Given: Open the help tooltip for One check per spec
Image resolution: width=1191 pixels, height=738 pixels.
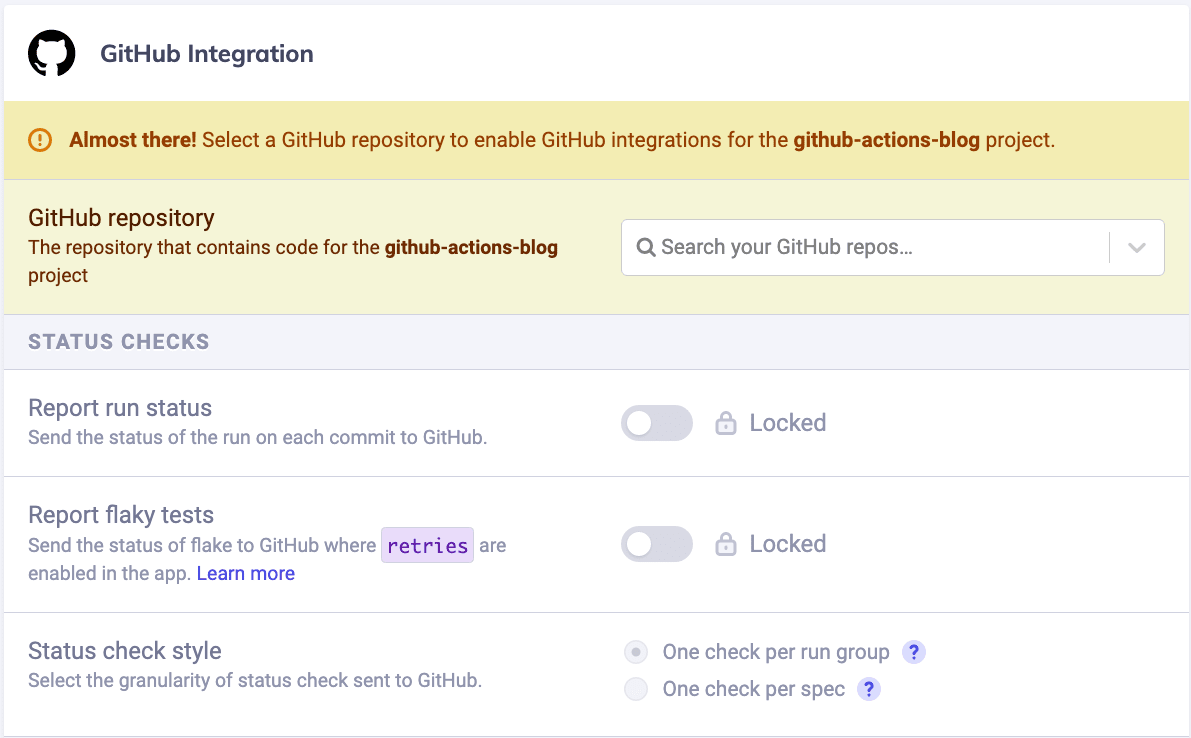Looking at the screenshot, I should (x=869, y=689).
